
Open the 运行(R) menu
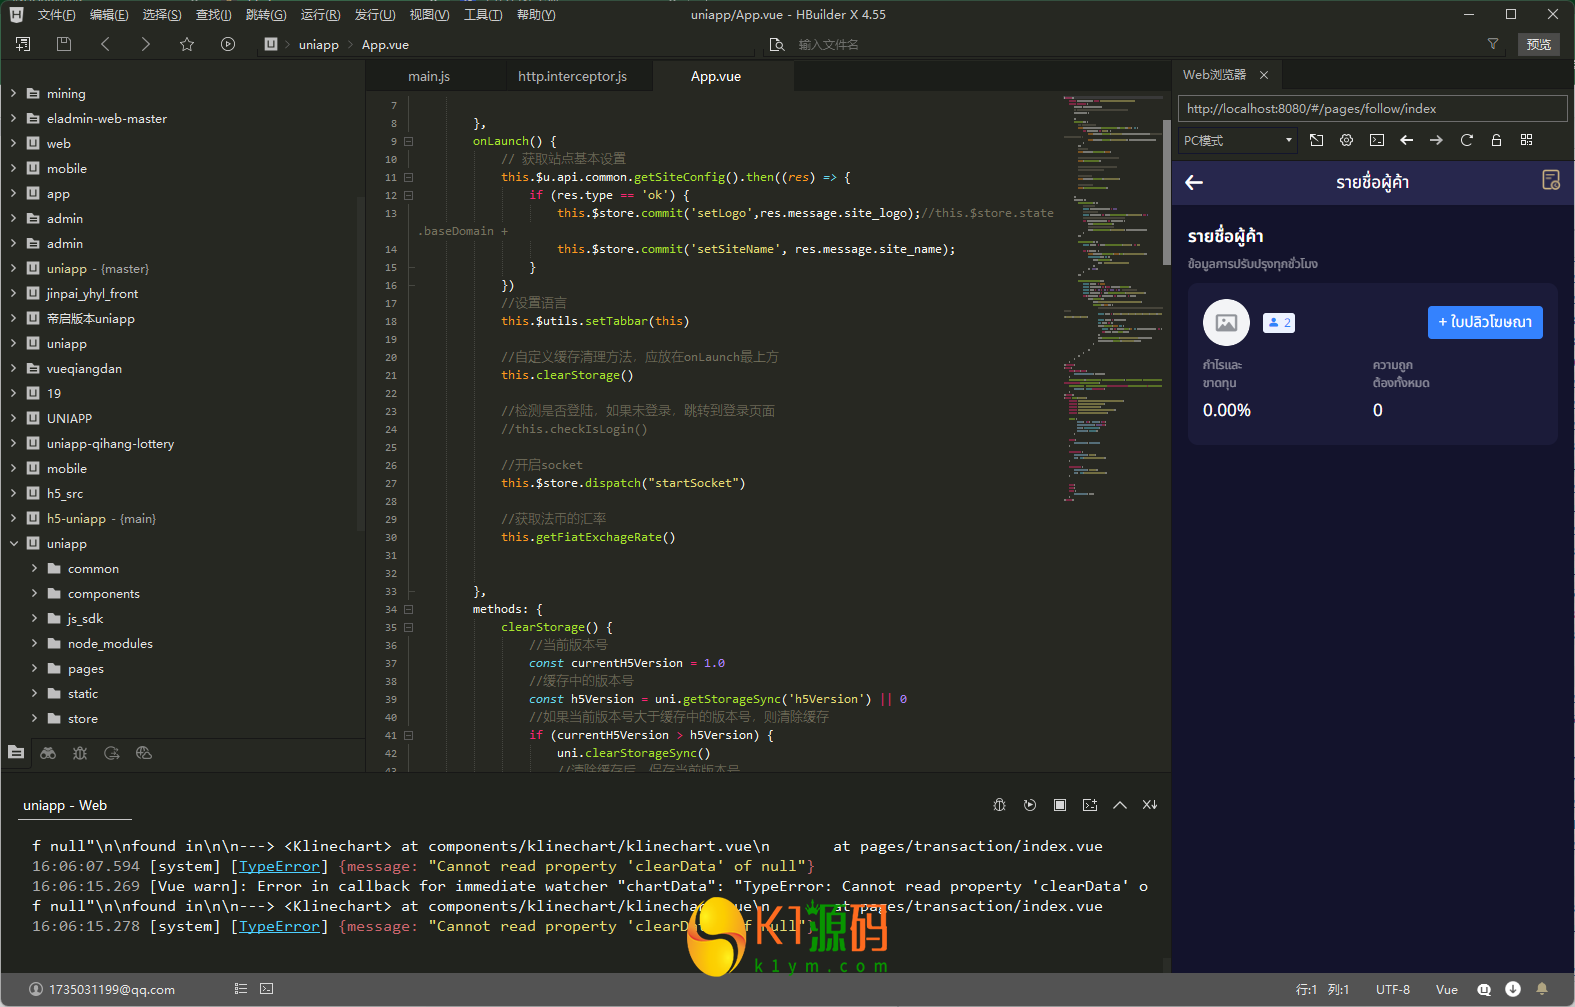click(320, 15)
